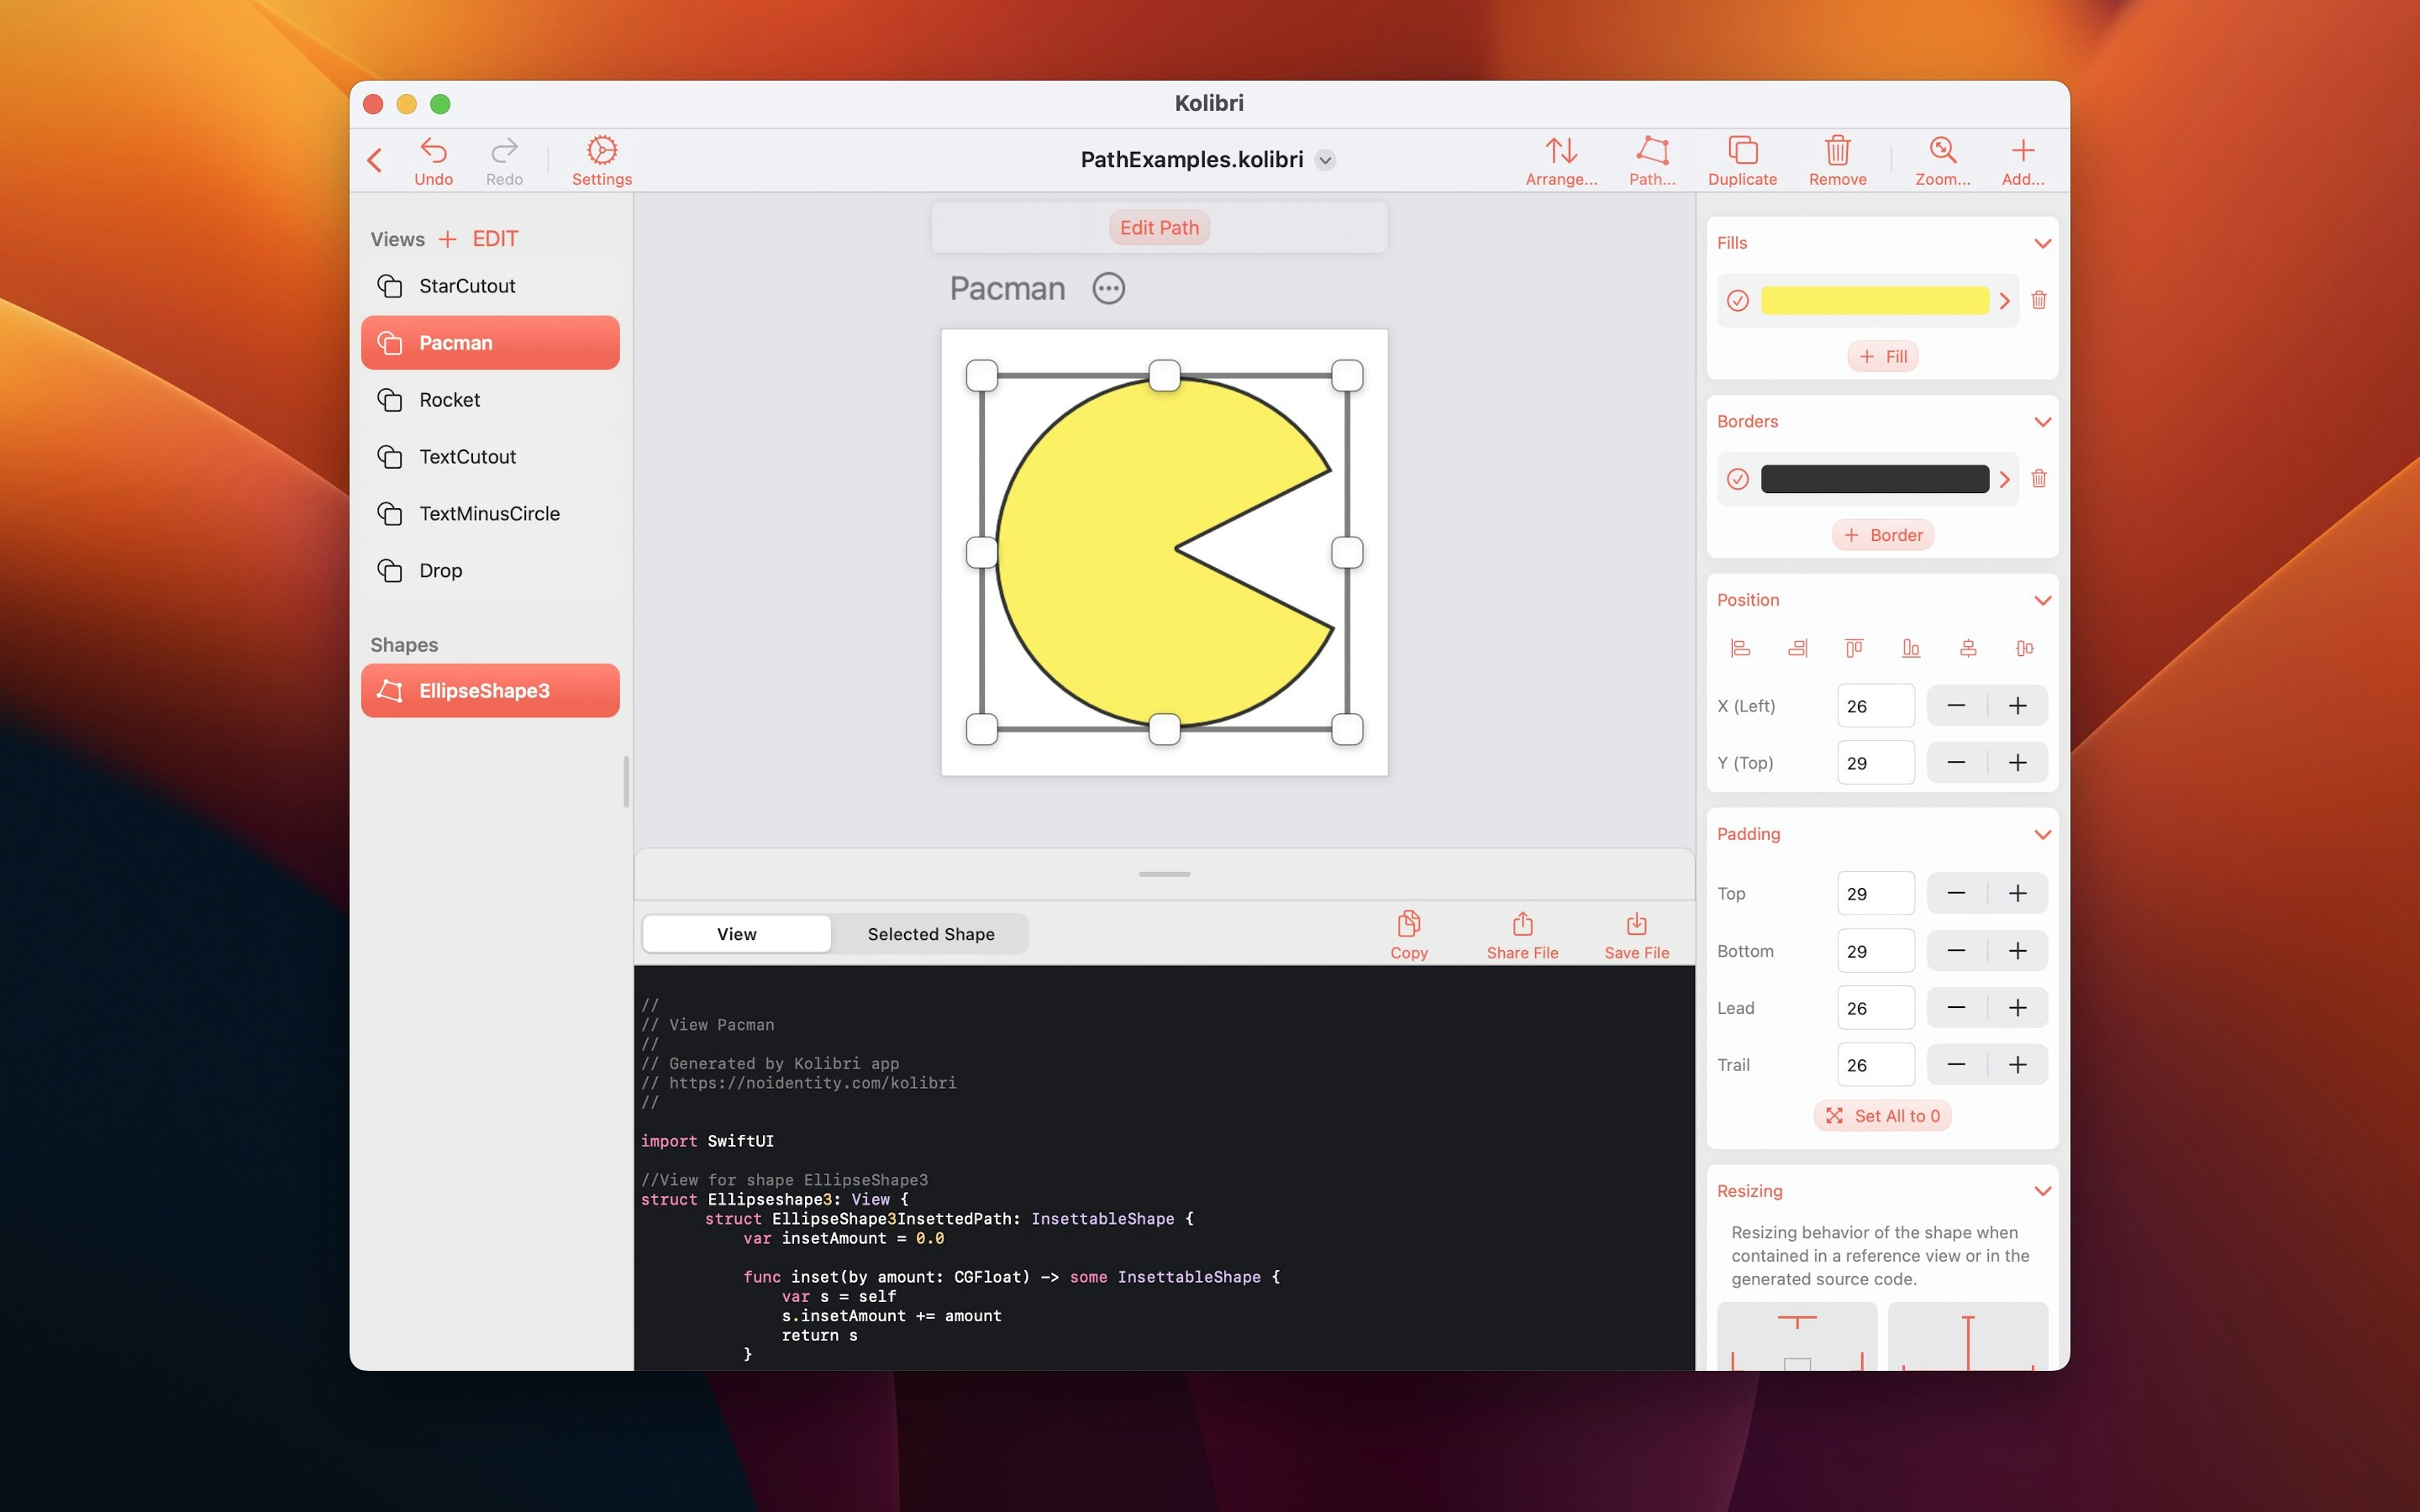This screenshot has height=1512, width=2420.
Task: Select the Rocket view
Action: pos(490,400)
